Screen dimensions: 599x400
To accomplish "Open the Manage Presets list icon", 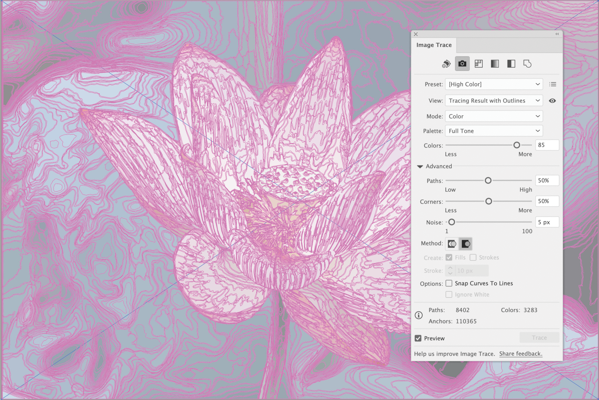I will coord(552,84).
